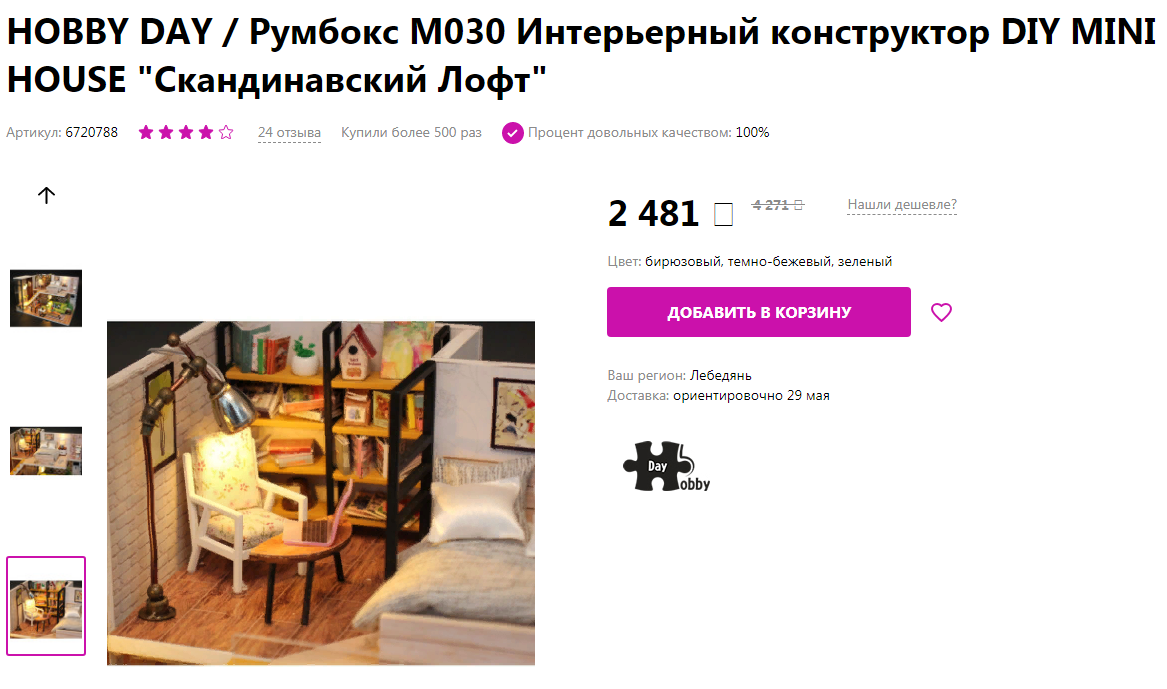Click the color value бирюзовый, темно-бежевый, зеленый
This screenshot has width=1167, height=689.
click(768, 261)
